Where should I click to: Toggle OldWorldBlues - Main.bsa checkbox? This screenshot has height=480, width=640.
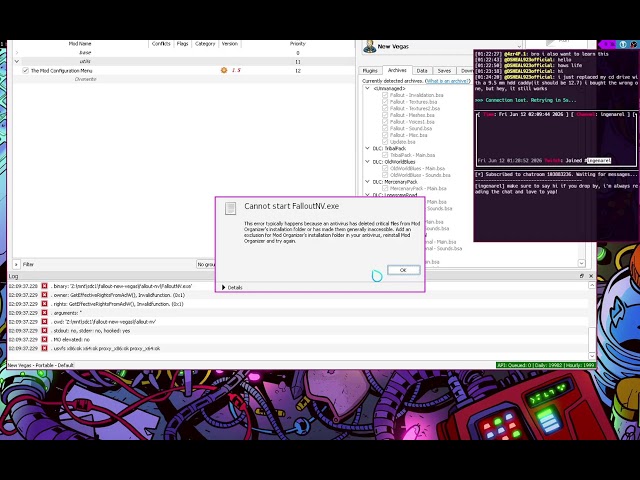tap(385, 168)
